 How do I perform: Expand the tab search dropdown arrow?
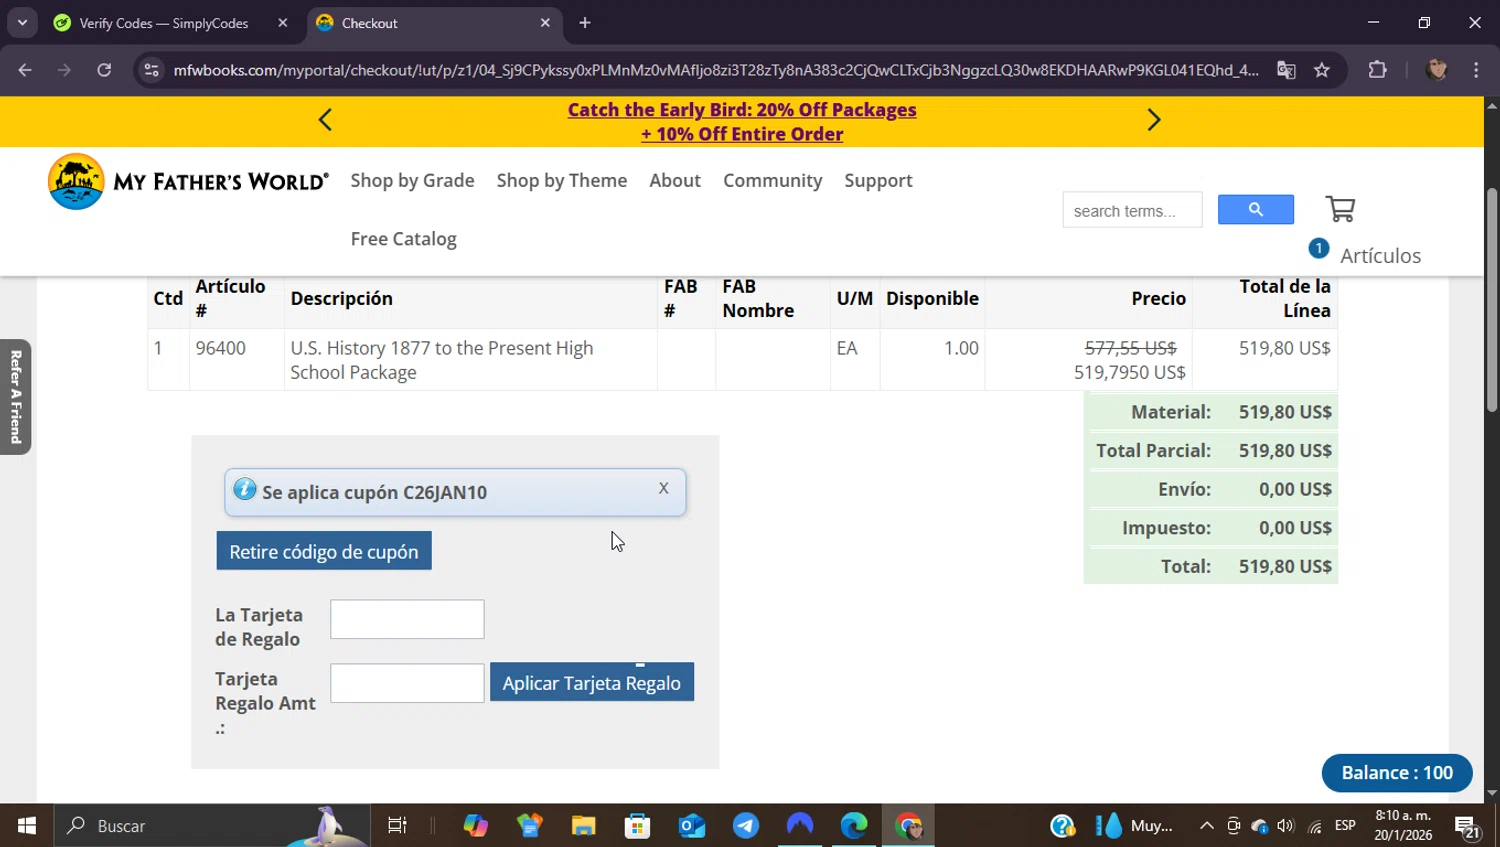click(x=22, y=23)
